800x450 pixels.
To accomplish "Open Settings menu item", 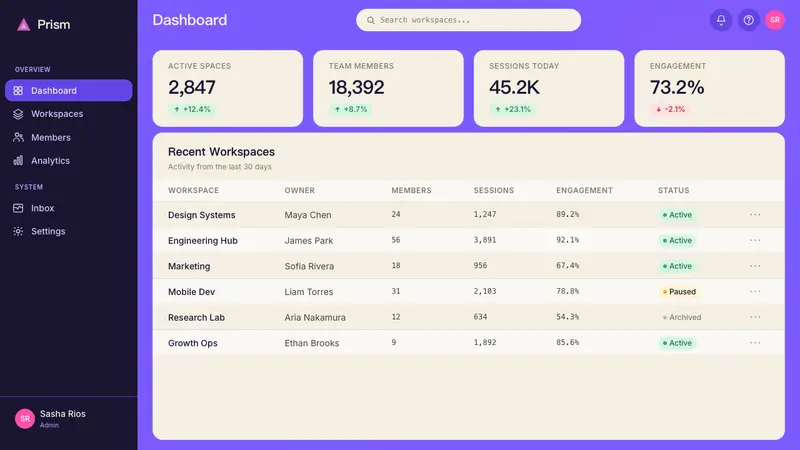I will (69, 231).
